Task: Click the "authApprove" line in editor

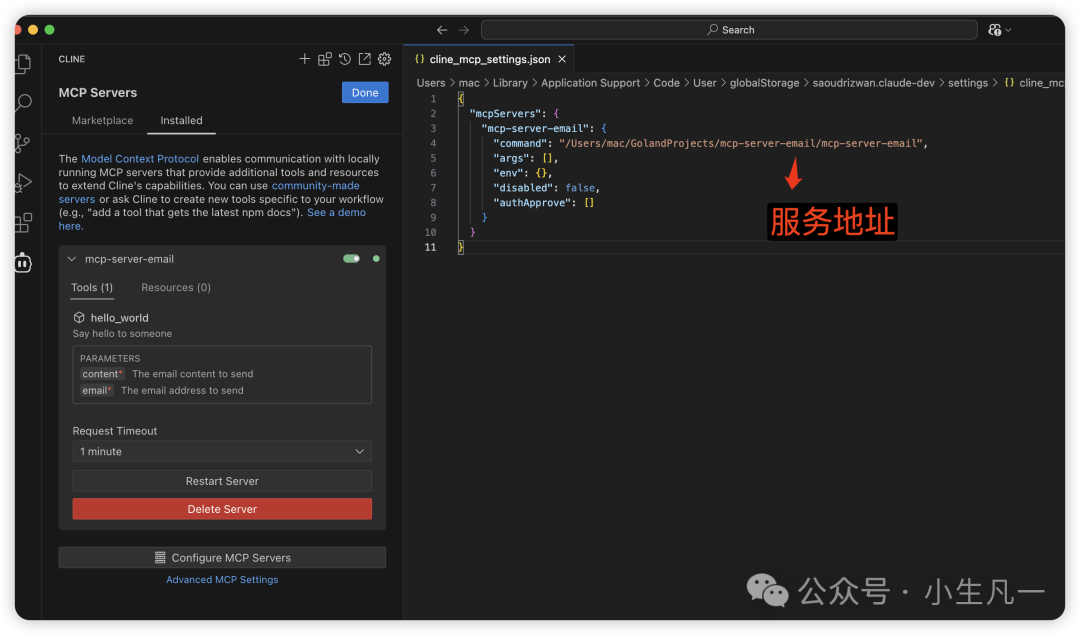Action: coord(543,202)
